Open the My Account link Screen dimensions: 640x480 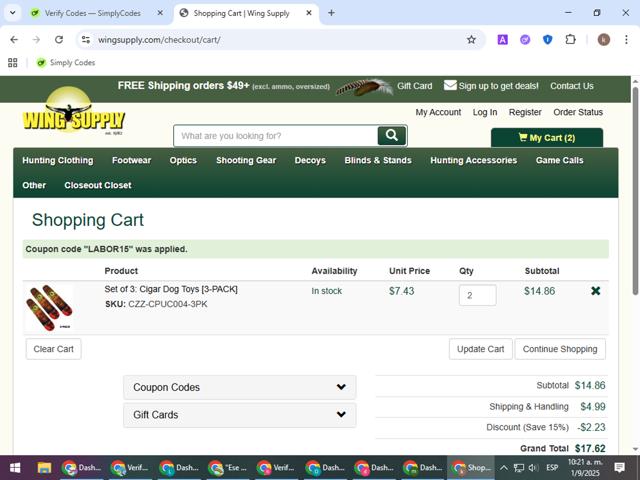tap(438, 112)
